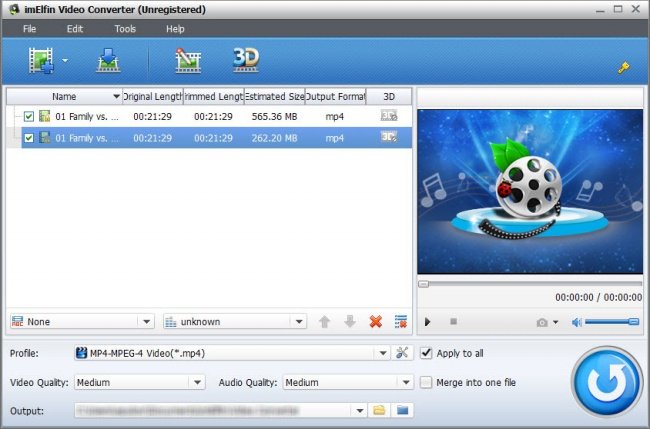Open the Help menu
650x429 pixels.
pyautogui.click(x=175, y=29)
